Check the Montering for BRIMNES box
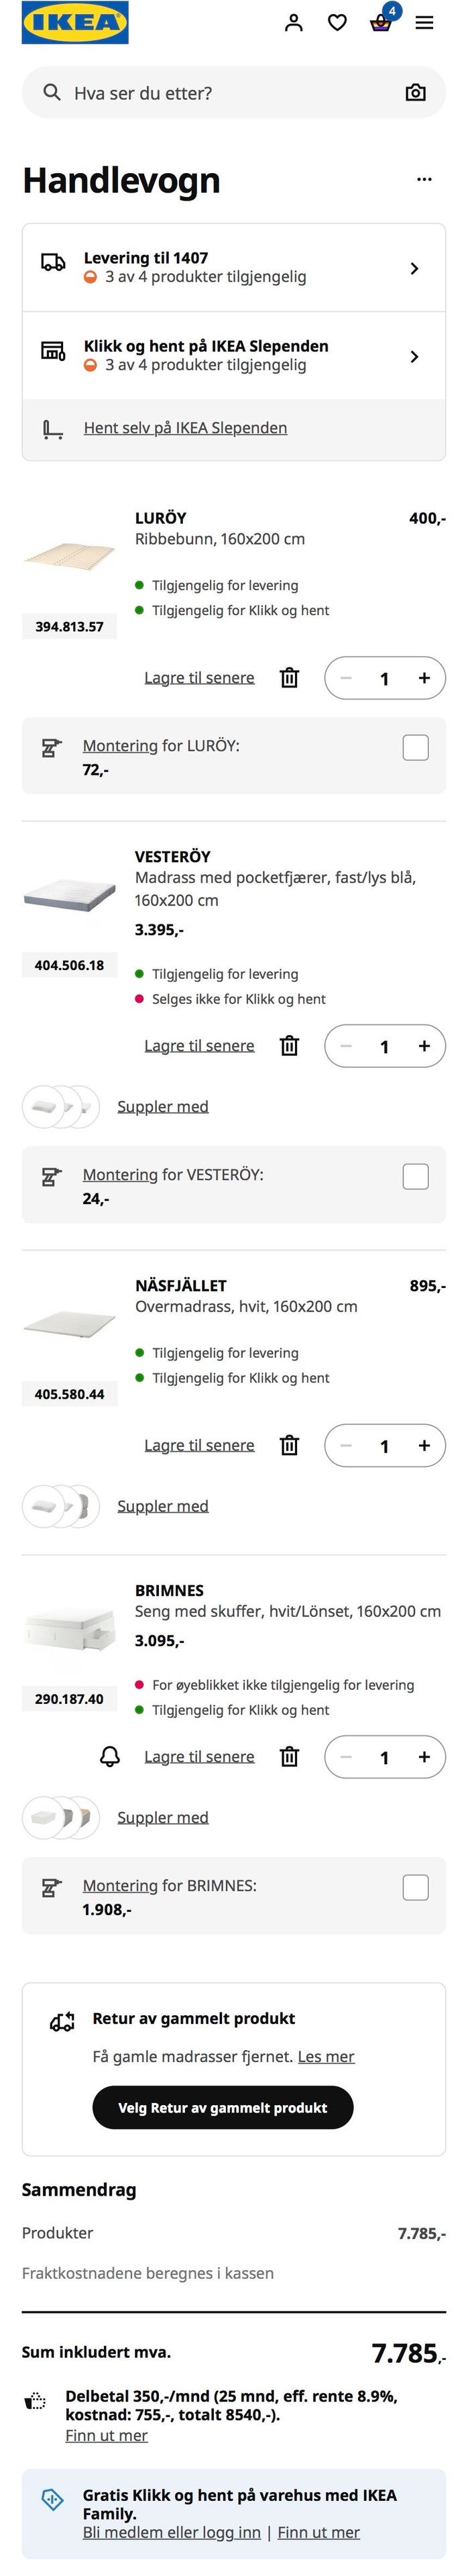This screenshot has height=2576, width=468. (415, 1887)
